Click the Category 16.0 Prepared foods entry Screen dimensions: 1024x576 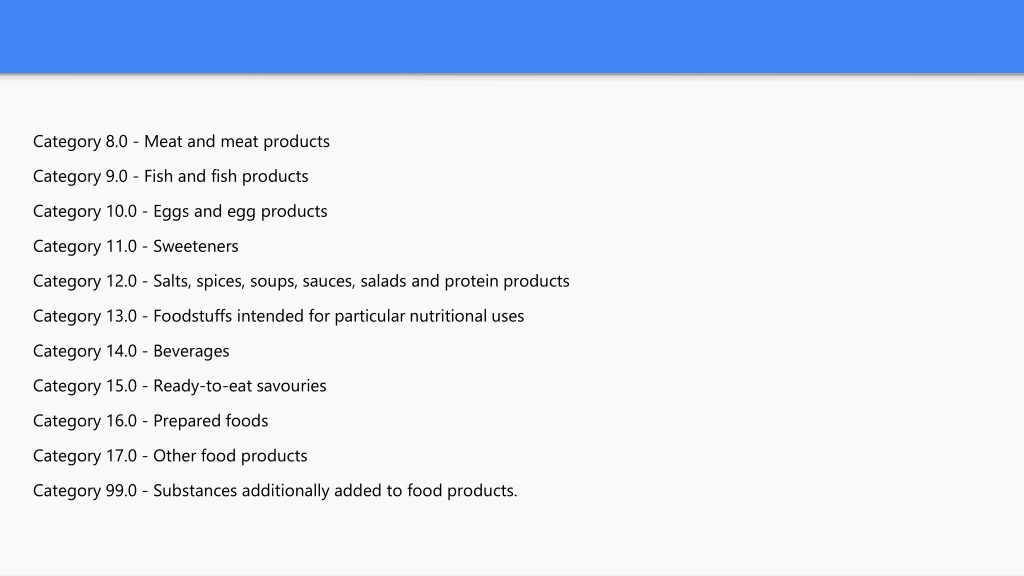point(151,421)
